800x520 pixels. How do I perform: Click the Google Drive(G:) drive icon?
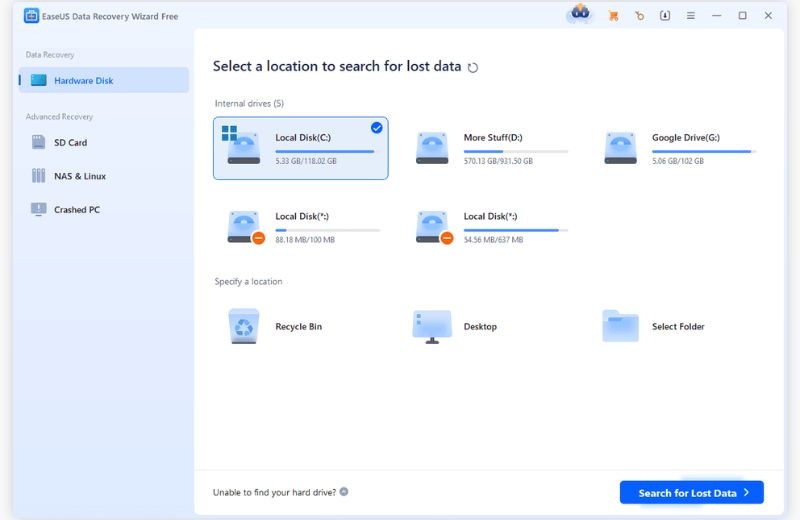click(620, 148)
